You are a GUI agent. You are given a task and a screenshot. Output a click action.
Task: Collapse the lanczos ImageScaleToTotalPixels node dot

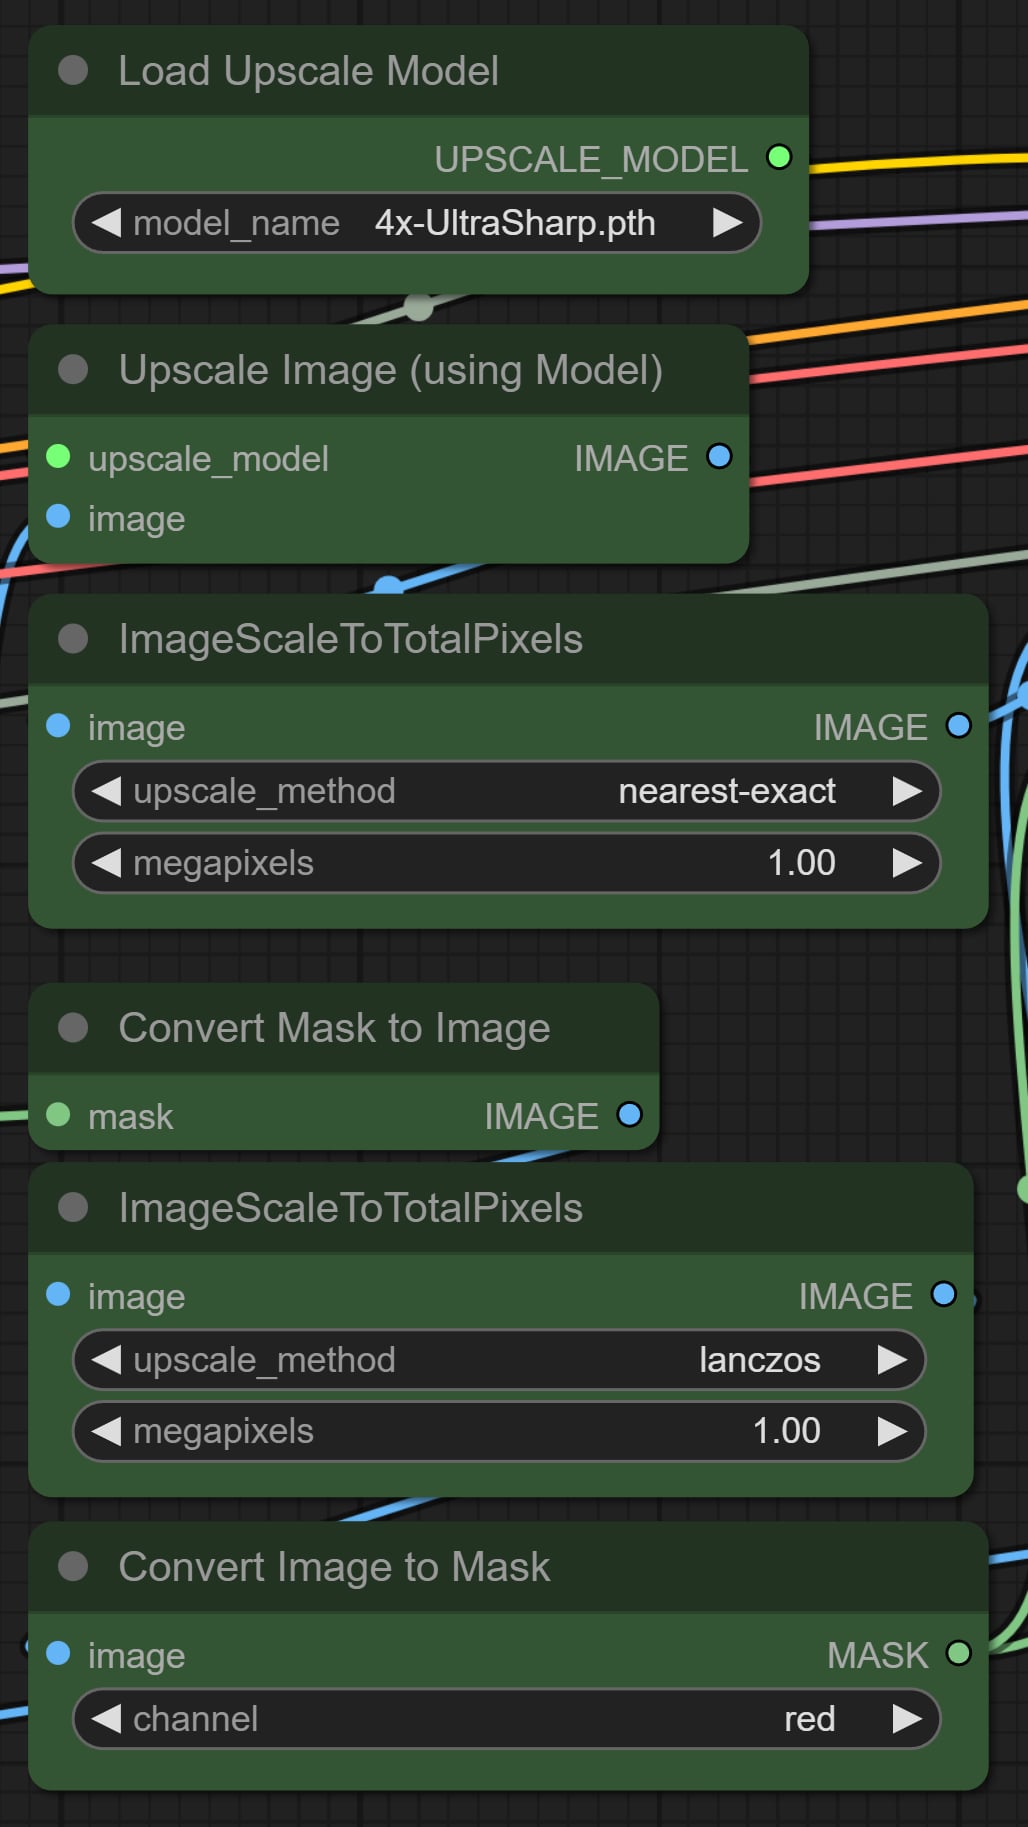tap(73, 1208)
